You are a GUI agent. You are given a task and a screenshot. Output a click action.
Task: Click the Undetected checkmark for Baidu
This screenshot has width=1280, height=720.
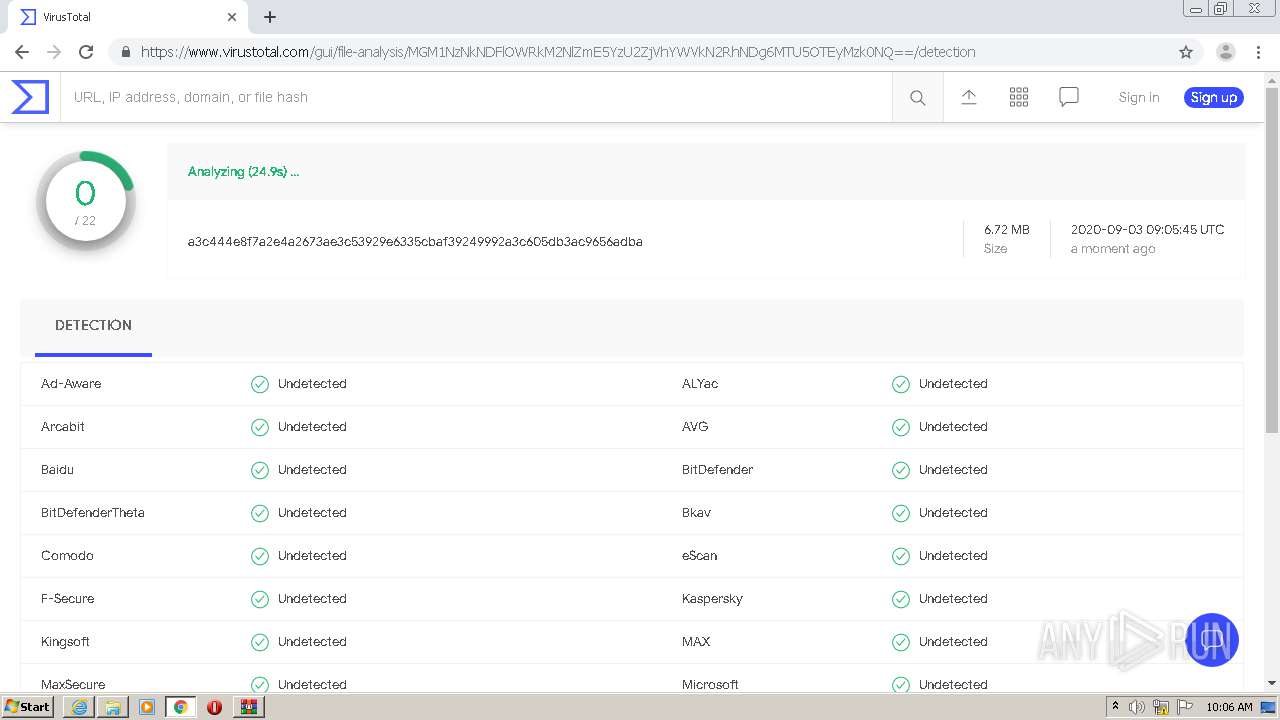click(260, 470)
